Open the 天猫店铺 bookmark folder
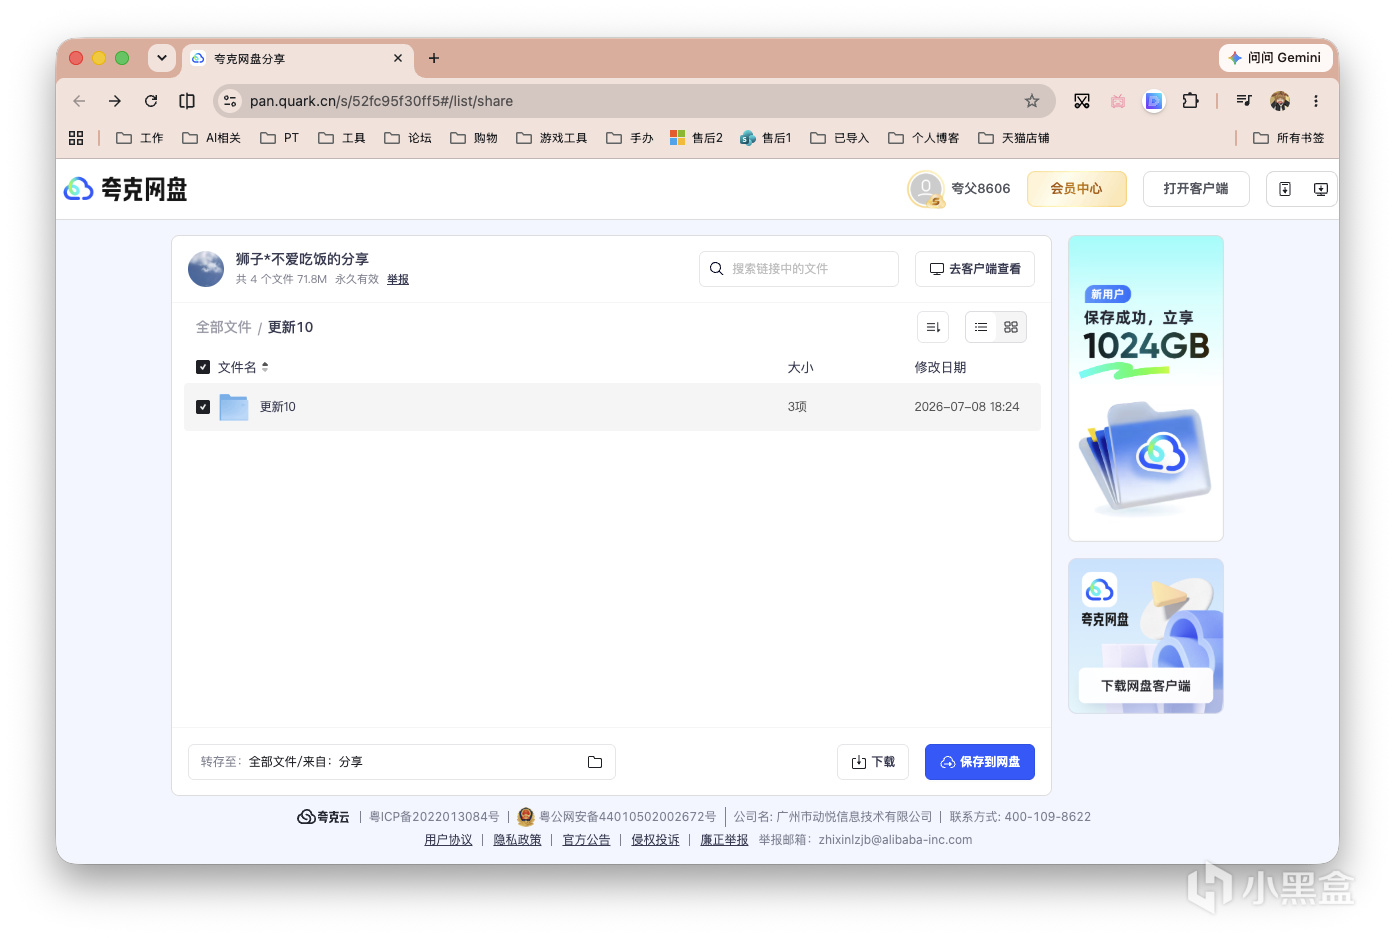This screenshot has width=1395, height=938. click(1014, 138)
